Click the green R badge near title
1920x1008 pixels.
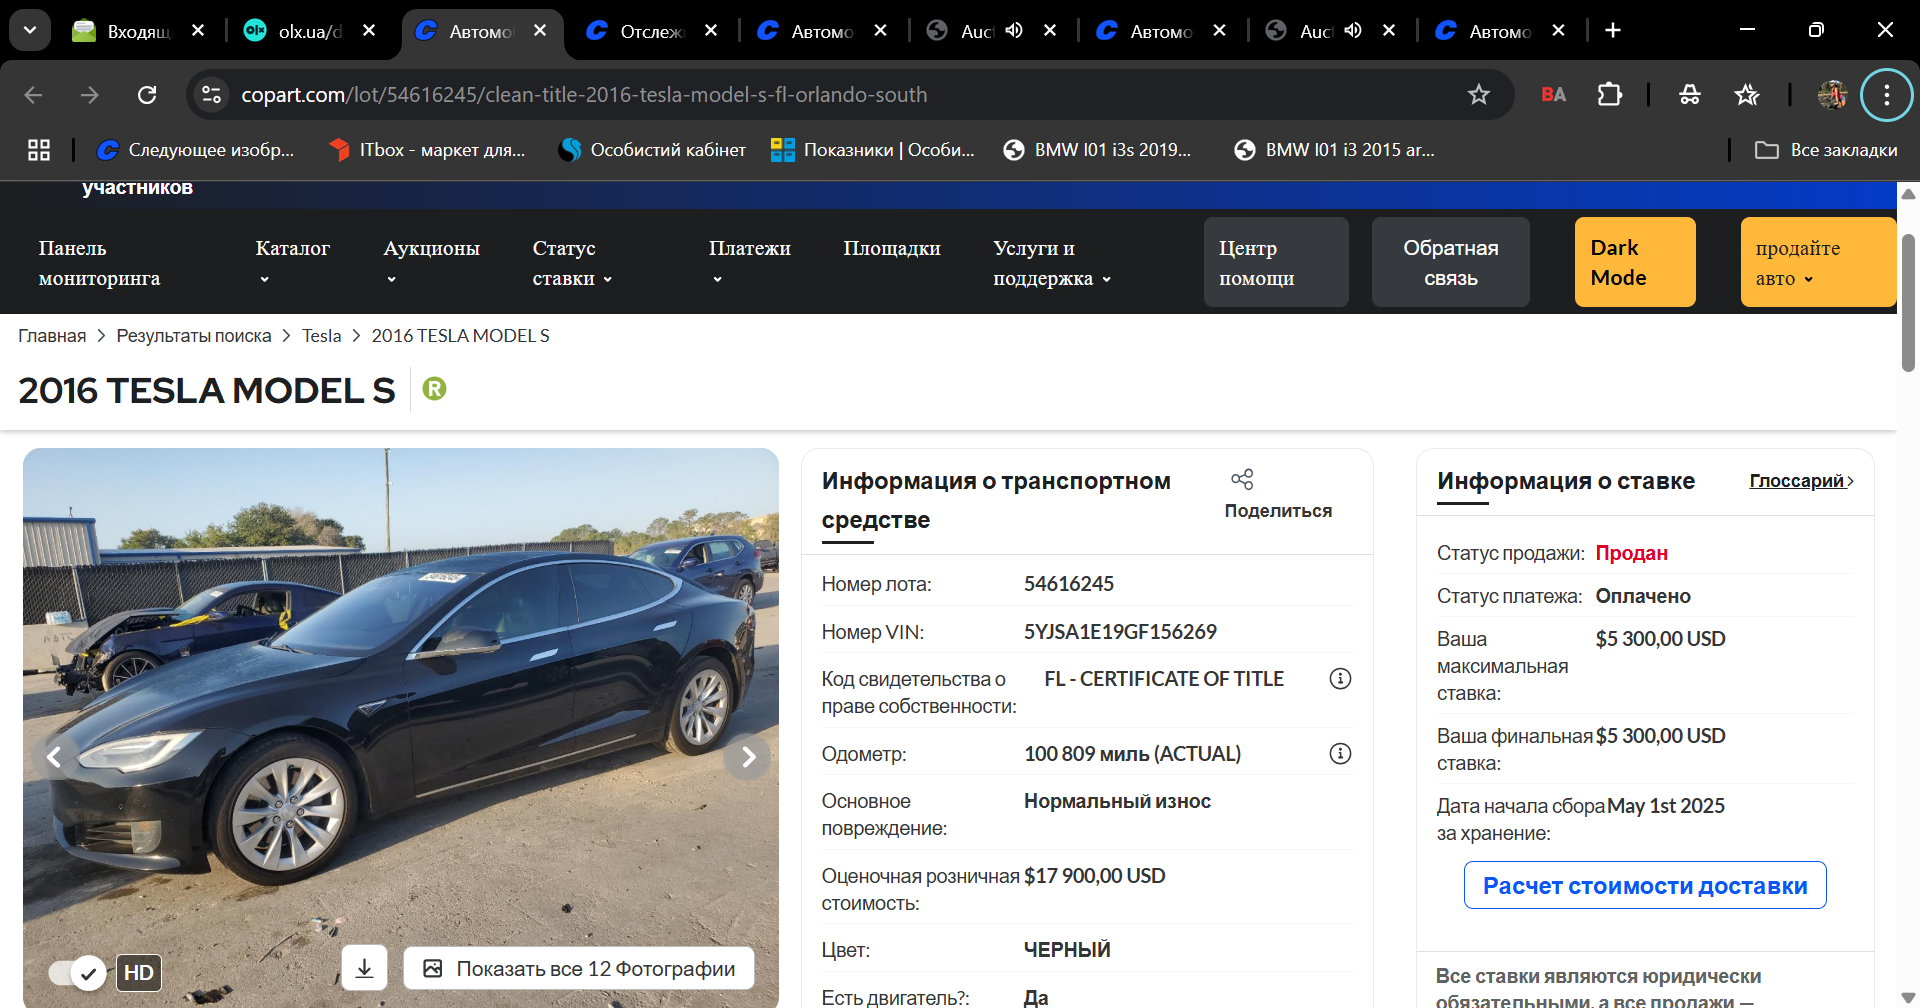click(434, 388)
